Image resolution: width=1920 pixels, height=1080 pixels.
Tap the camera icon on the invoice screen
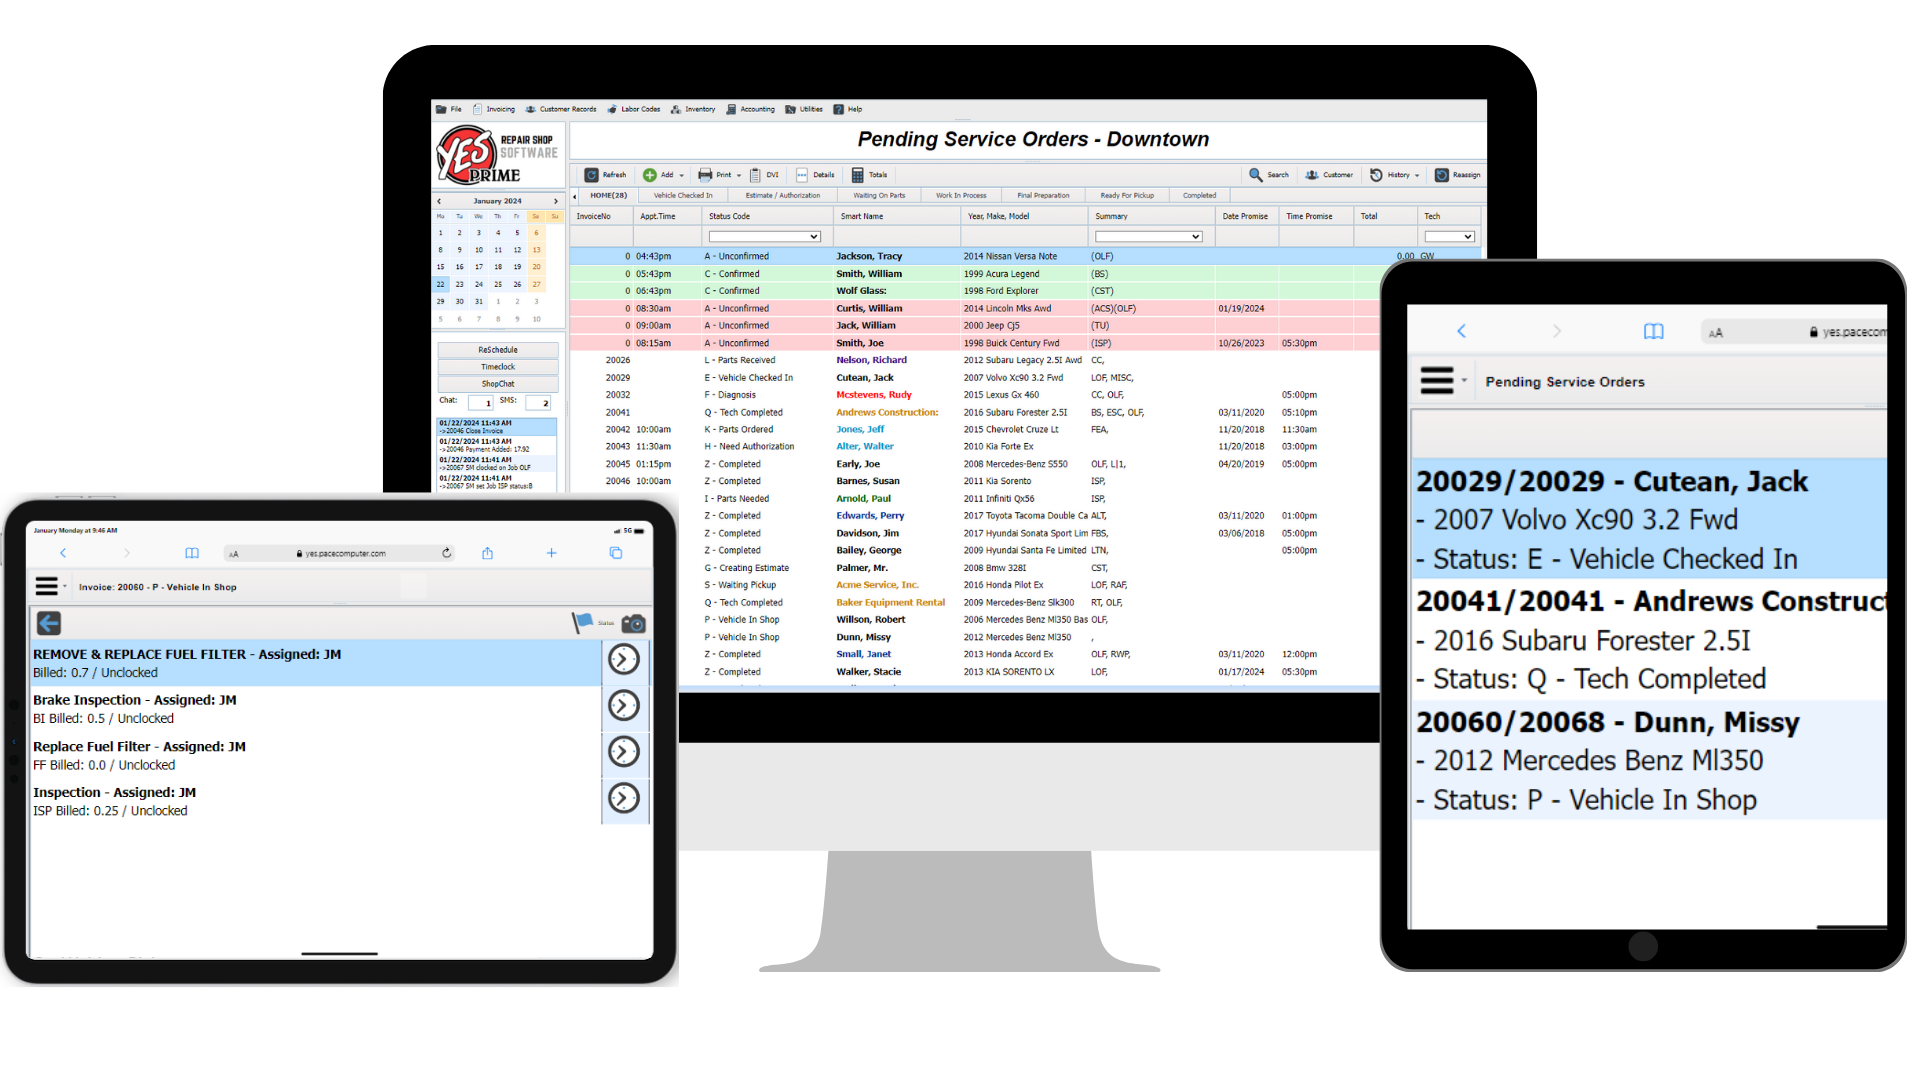tap(634, 623)
